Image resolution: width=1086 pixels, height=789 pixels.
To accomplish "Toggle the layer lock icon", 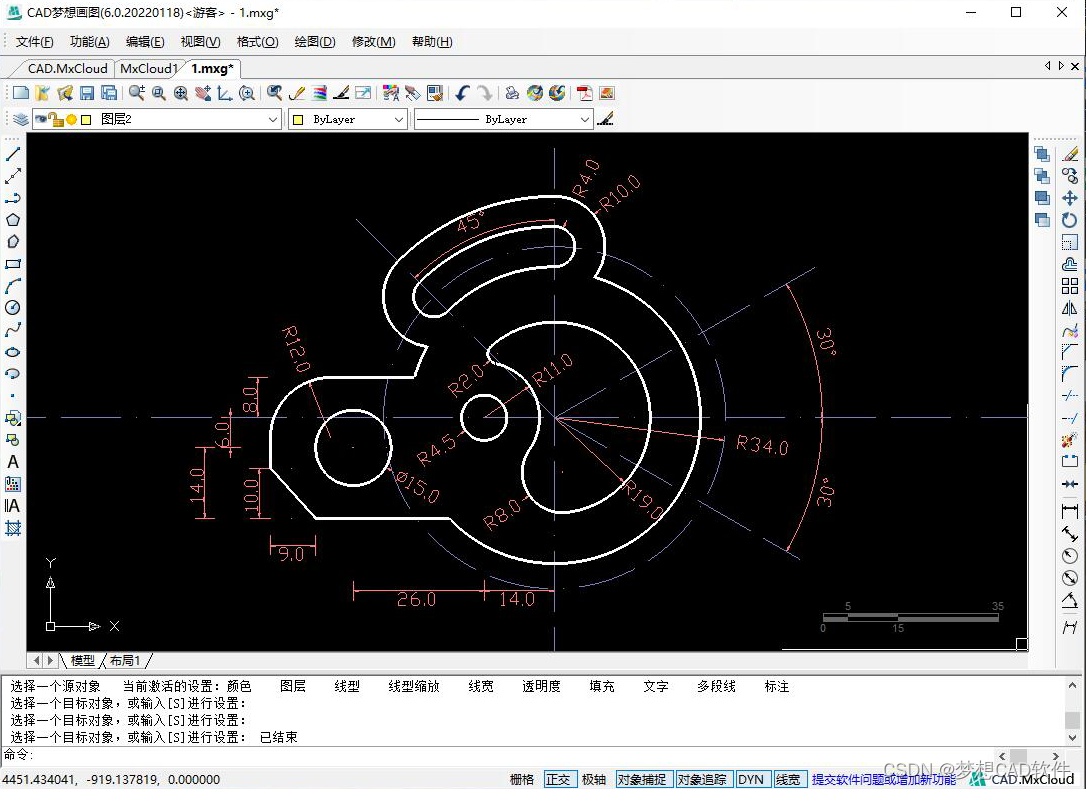I will (55, 119).
